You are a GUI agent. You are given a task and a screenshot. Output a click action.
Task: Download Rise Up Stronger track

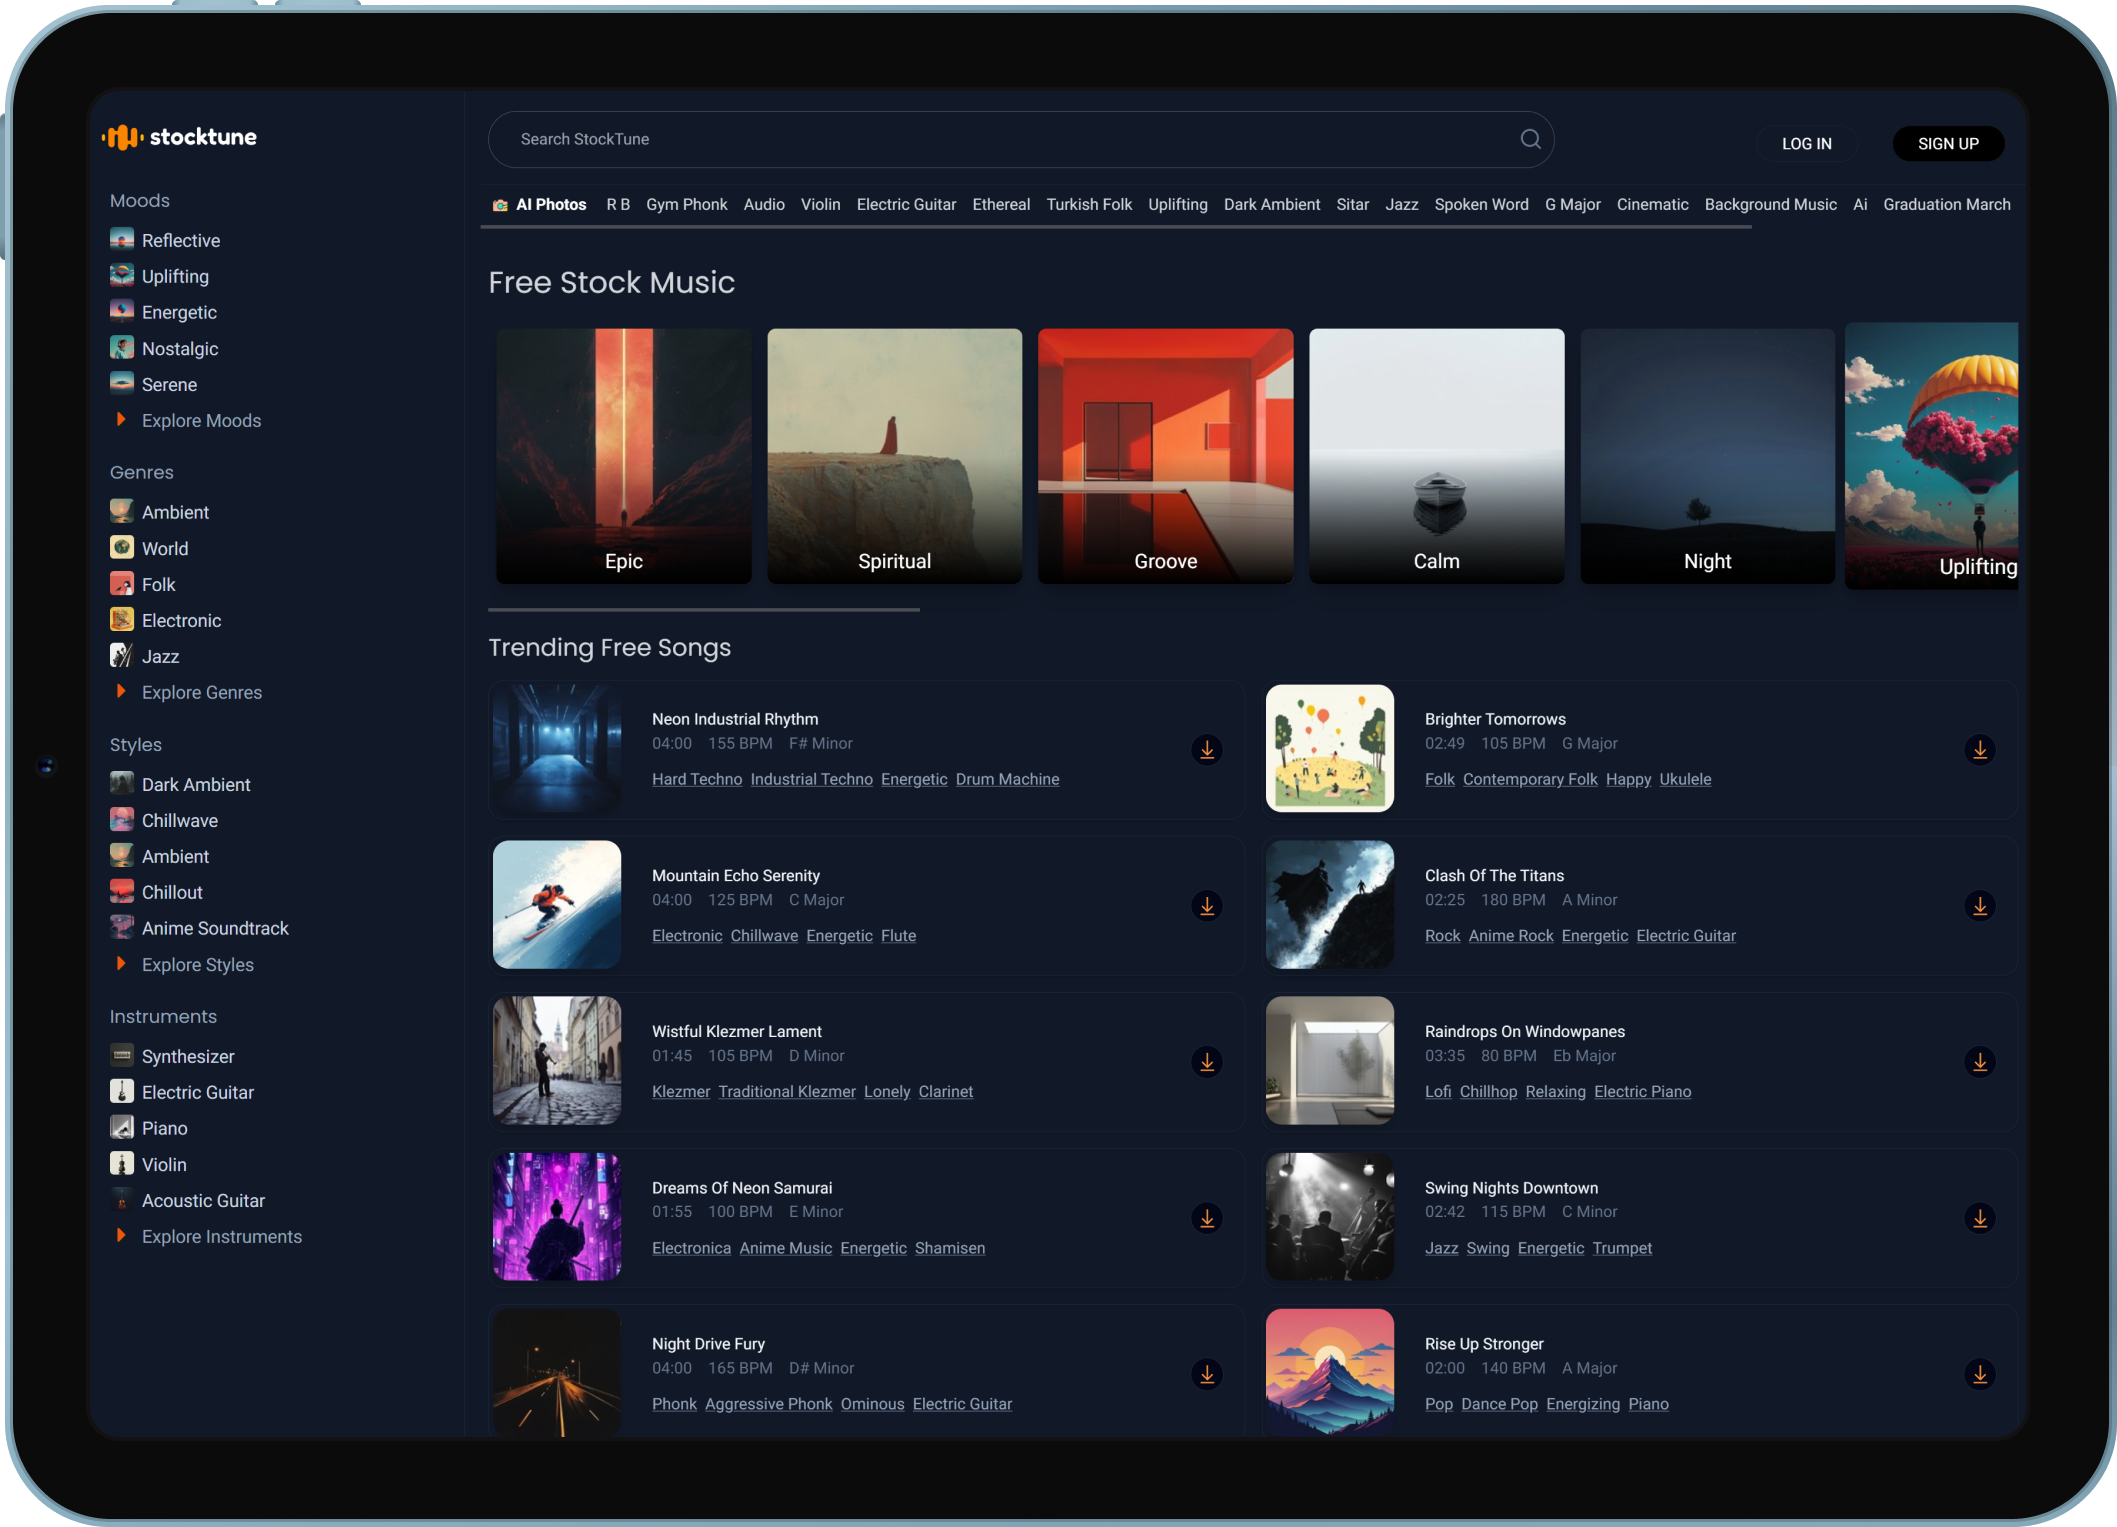[x=1979, y=1375]
